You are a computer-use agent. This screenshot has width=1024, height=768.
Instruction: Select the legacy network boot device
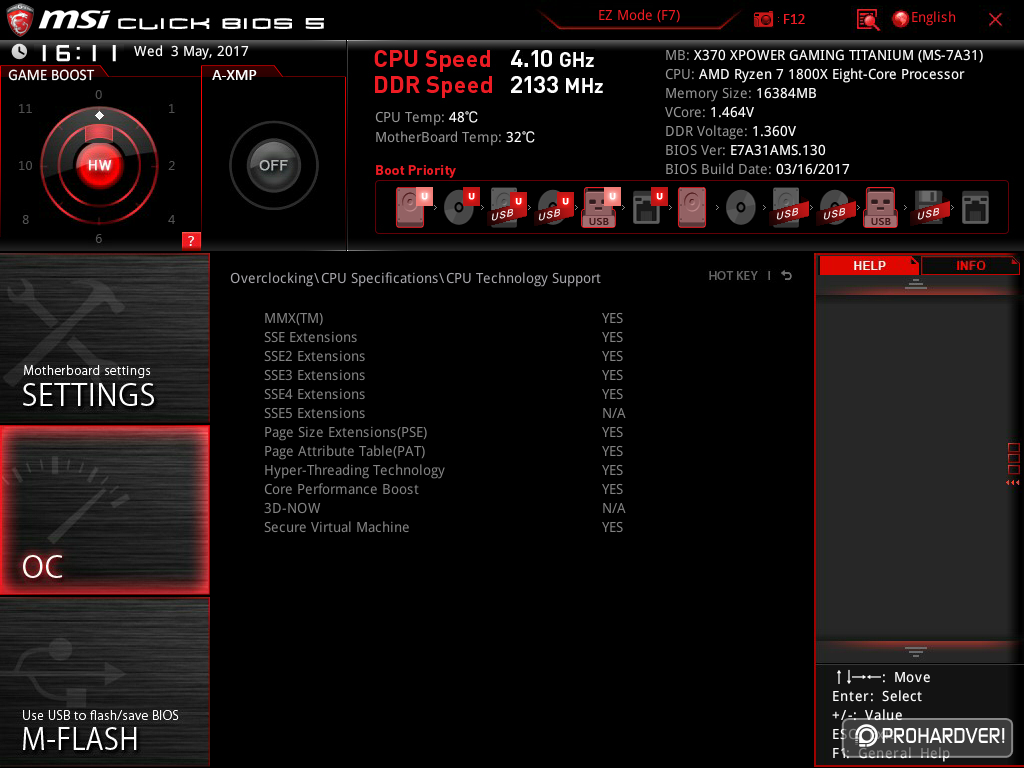click(975, 207)
